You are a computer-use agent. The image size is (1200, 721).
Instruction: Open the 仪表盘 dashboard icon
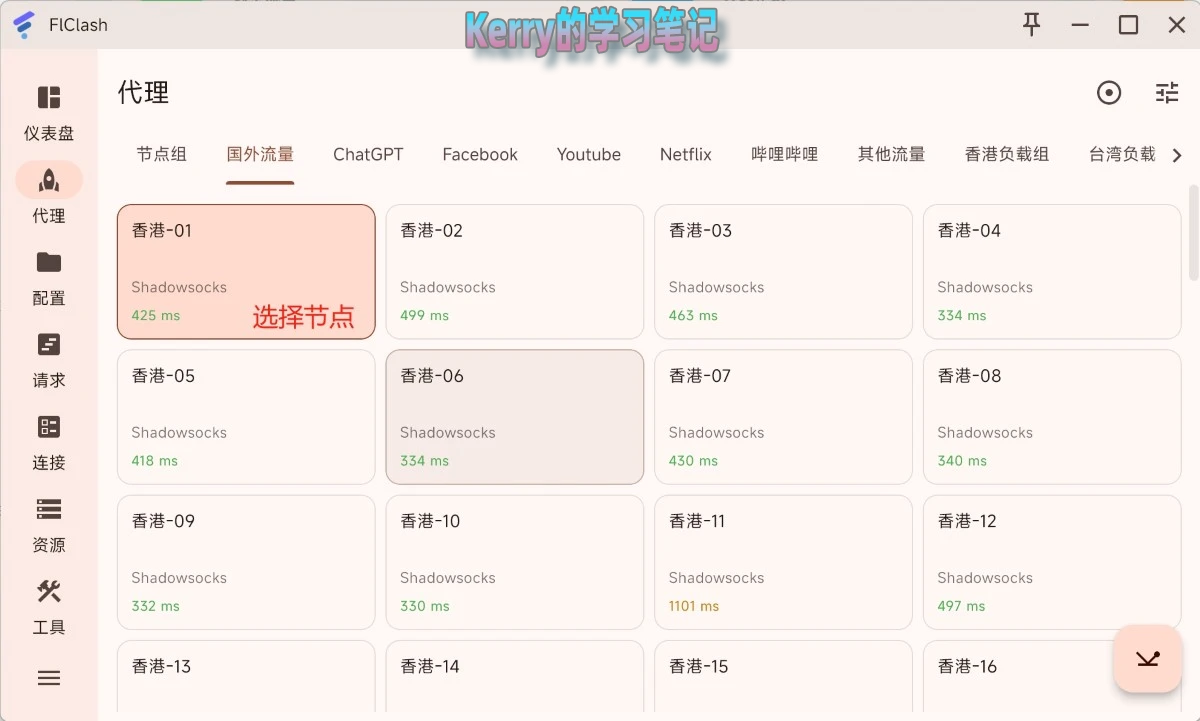tap(49, 97)
